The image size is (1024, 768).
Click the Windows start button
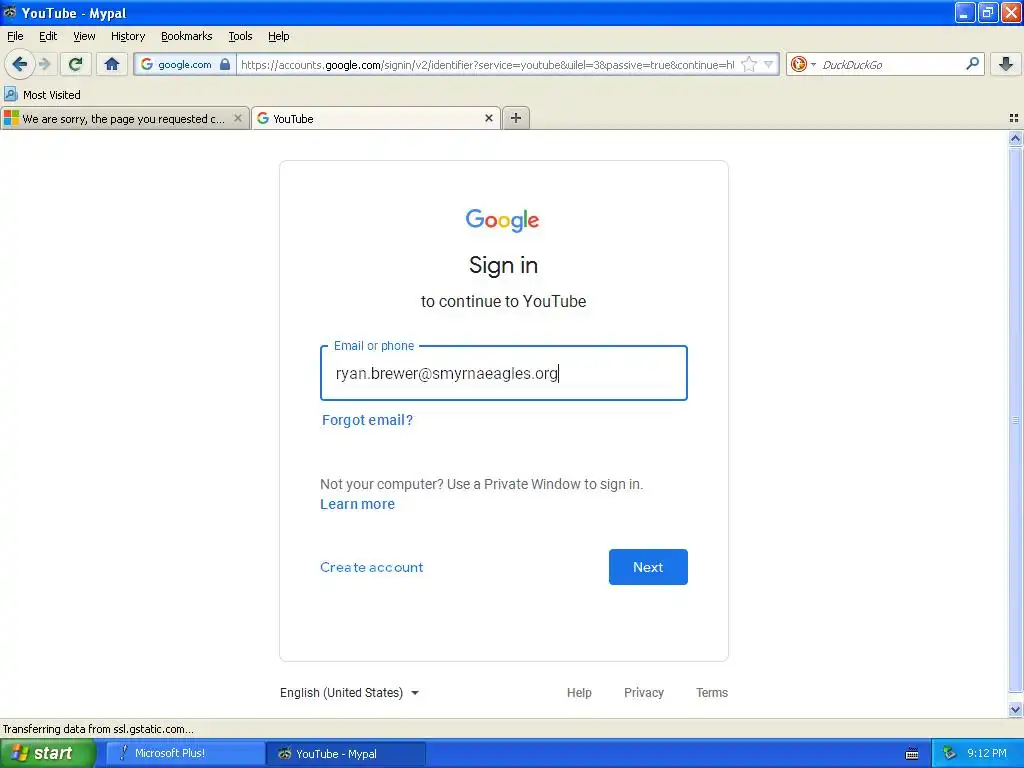[x=47, y=753]
